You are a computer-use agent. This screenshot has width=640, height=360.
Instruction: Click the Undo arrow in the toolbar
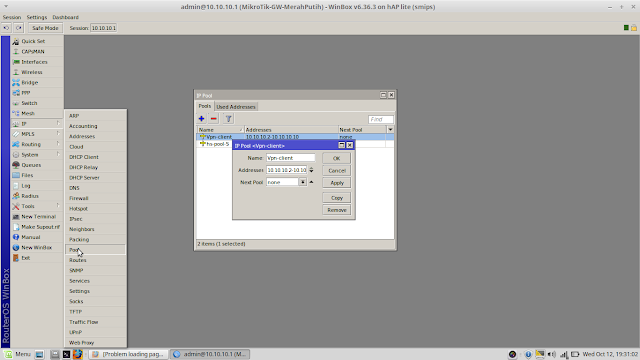coord(7,28)
